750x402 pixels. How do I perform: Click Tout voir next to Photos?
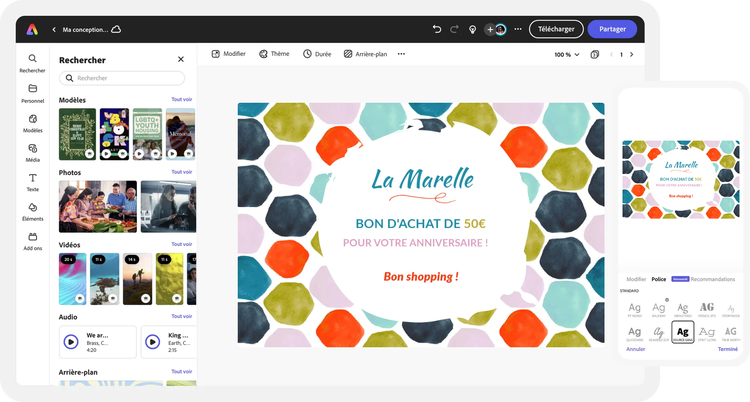click(182, 172)
